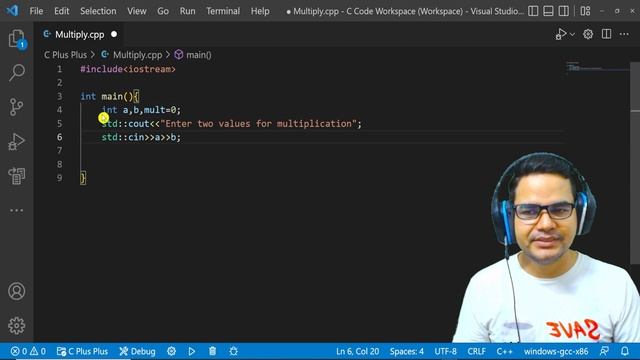Go to line via Ln 6, Col 20

click(358, 351)
